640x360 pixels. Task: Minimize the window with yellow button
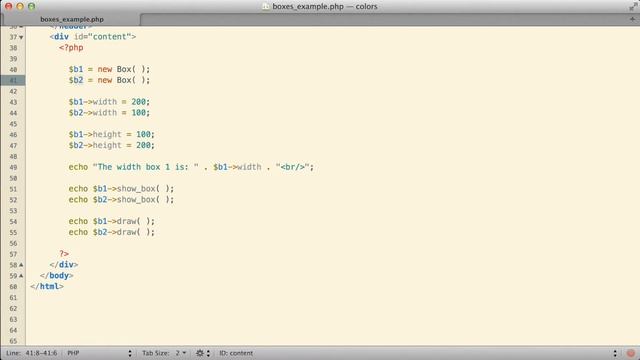(20, 7)
